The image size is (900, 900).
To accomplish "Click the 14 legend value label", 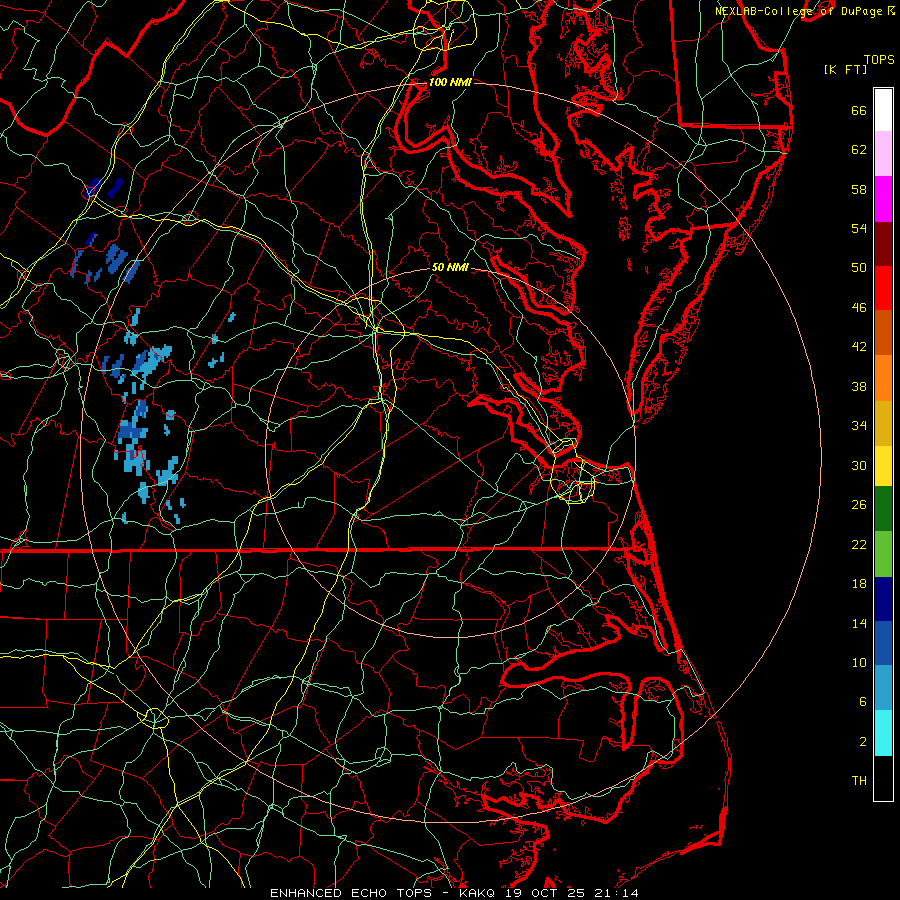I will click(x=859, y=623).
